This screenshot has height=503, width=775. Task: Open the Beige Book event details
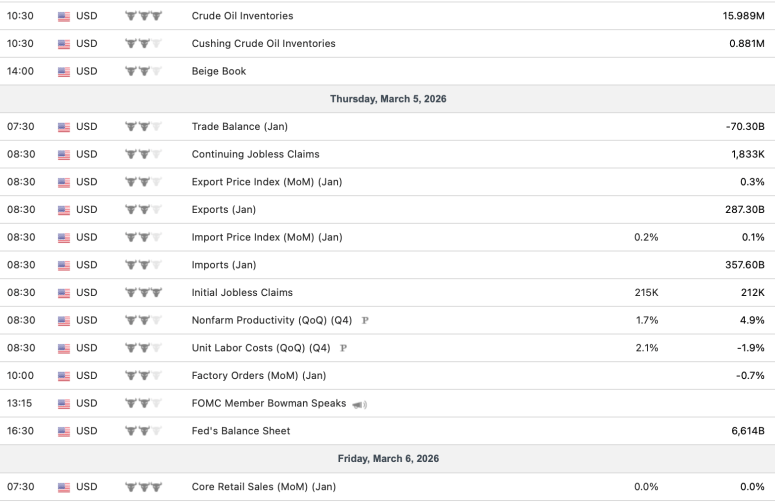point(218,72)
